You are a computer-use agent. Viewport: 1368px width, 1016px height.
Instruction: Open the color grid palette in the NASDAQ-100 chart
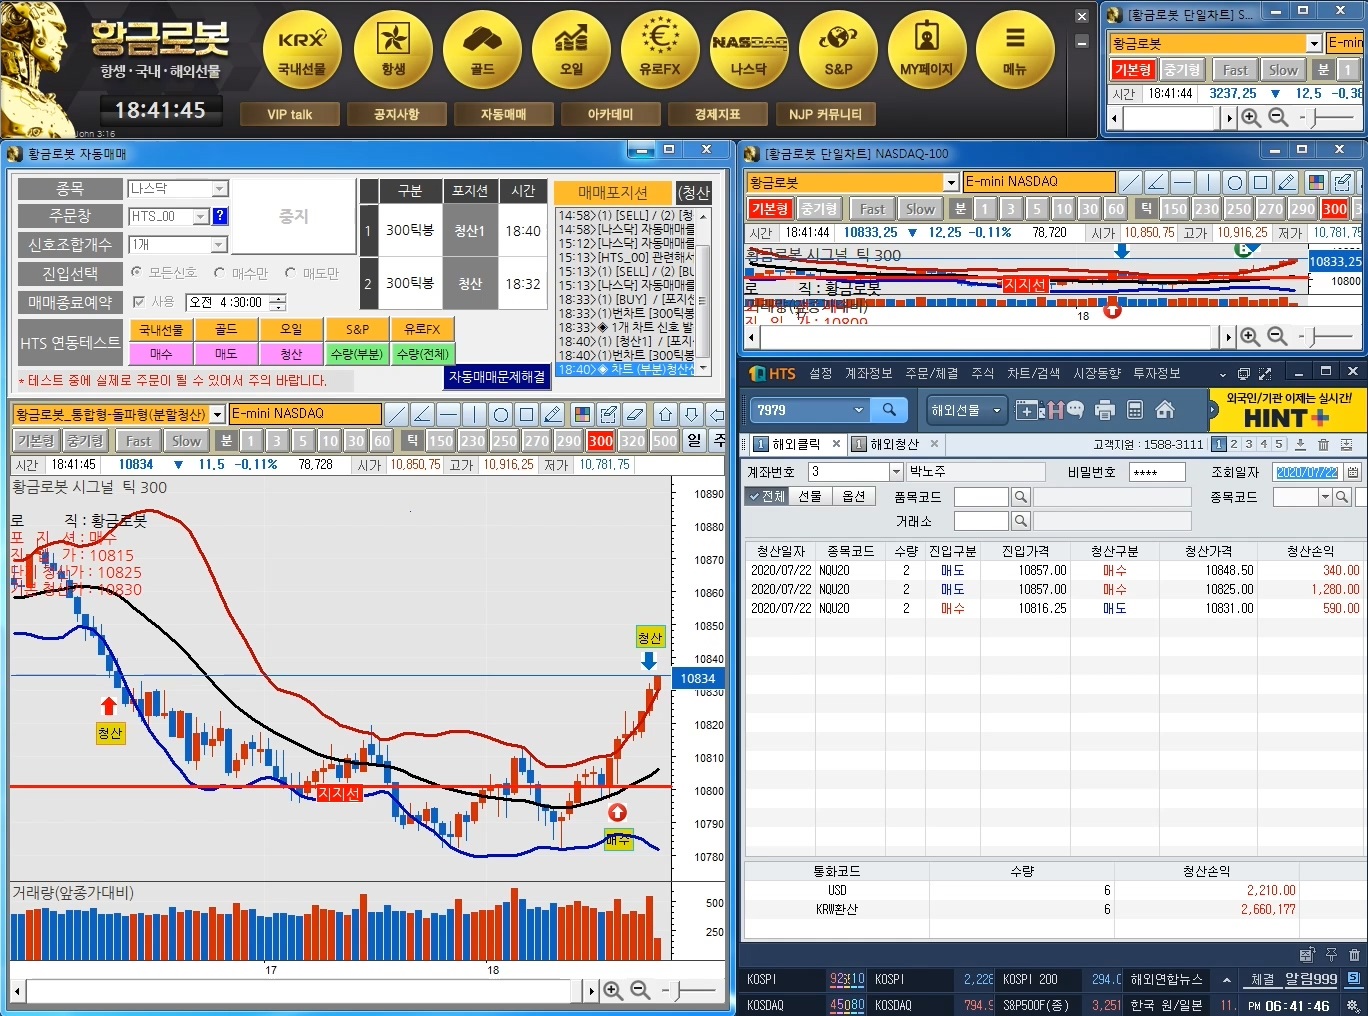pos(1317,182)
